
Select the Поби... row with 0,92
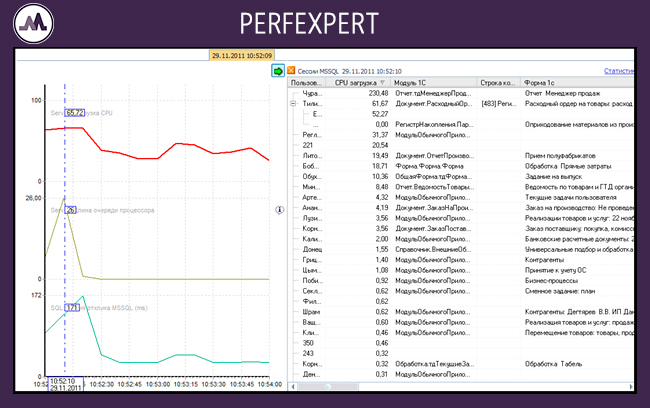(461, 280)
